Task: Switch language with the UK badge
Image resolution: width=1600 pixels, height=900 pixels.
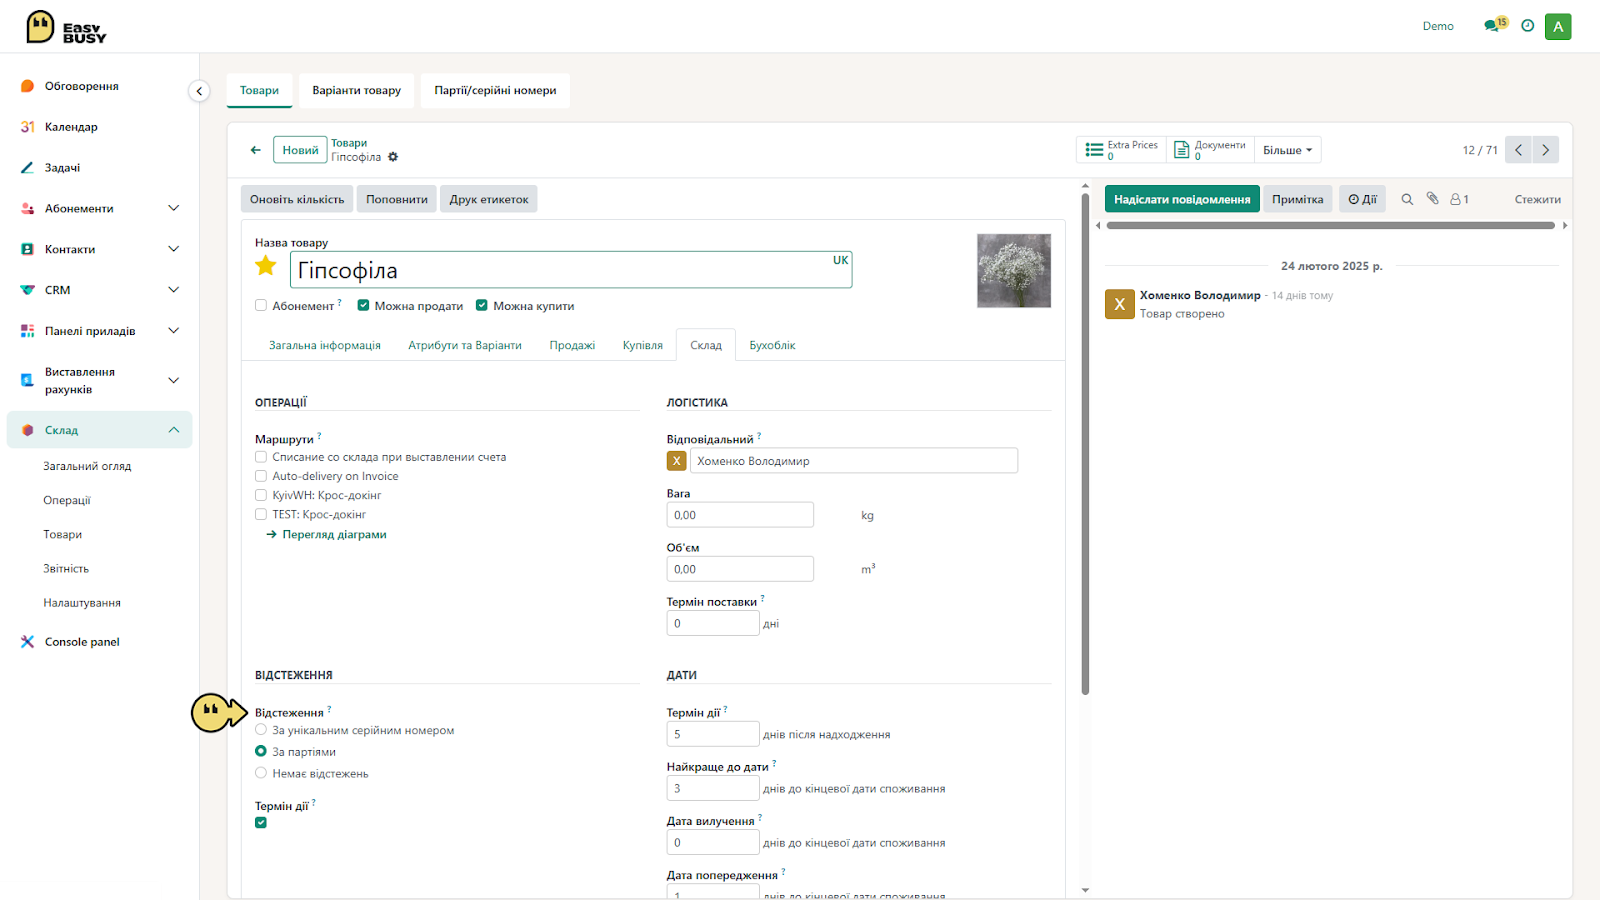Action: pyautogui.click(x=840, y=260)
